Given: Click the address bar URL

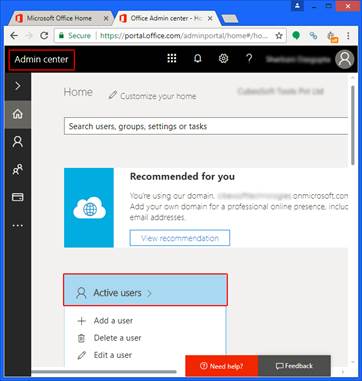Looking at the screenshot, I should 183,36.
